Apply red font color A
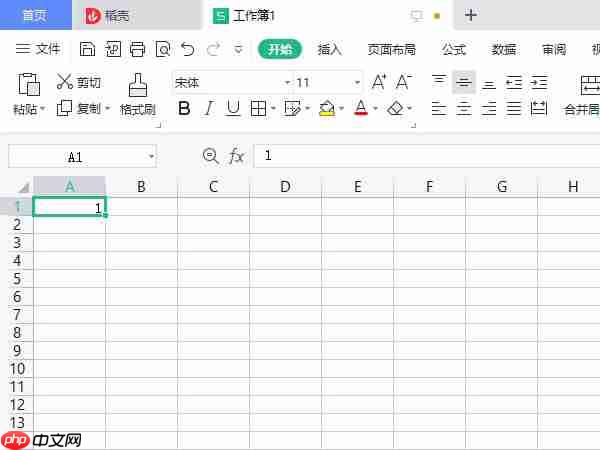Viewport: 600px width, 450px height. pos(361,108)
